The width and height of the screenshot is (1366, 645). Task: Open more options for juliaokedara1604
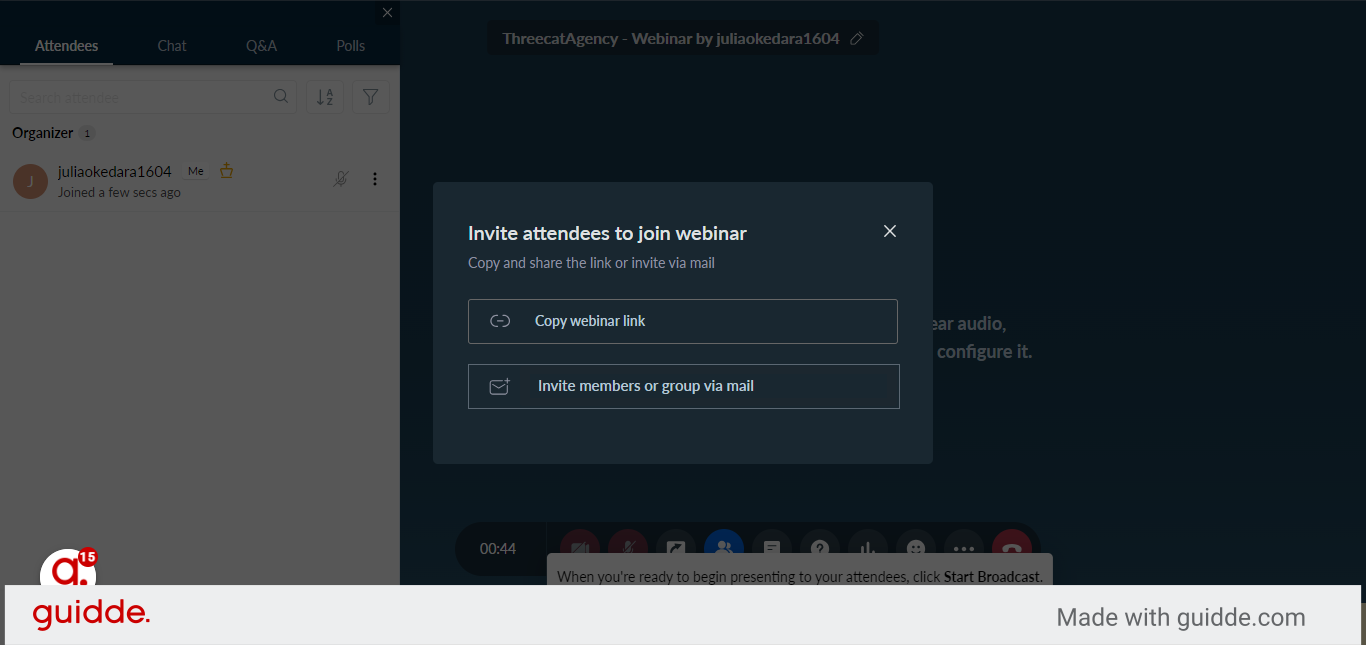375,179
